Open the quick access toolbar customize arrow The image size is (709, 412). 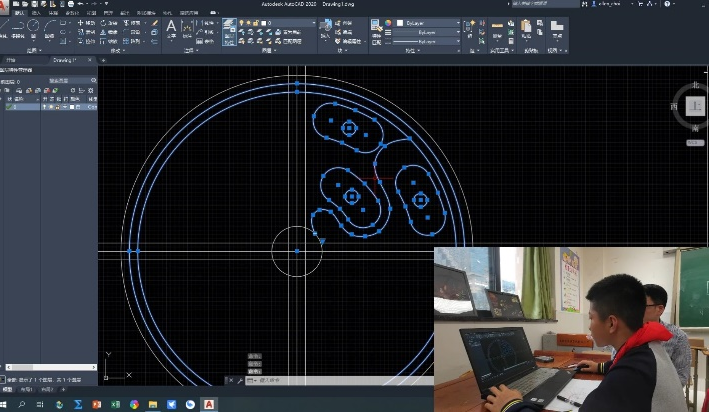point(107,4)
